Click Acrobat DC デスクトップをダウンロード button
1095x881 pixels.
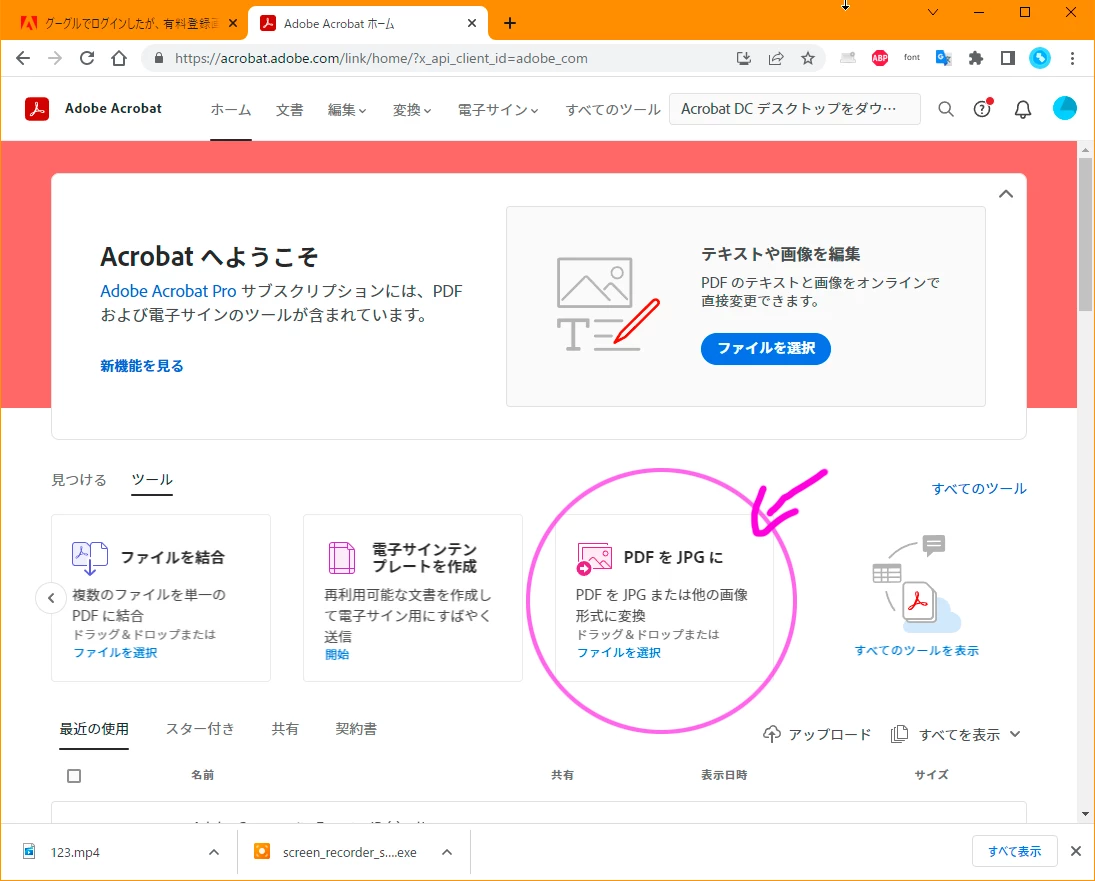[x=795, y=109]
